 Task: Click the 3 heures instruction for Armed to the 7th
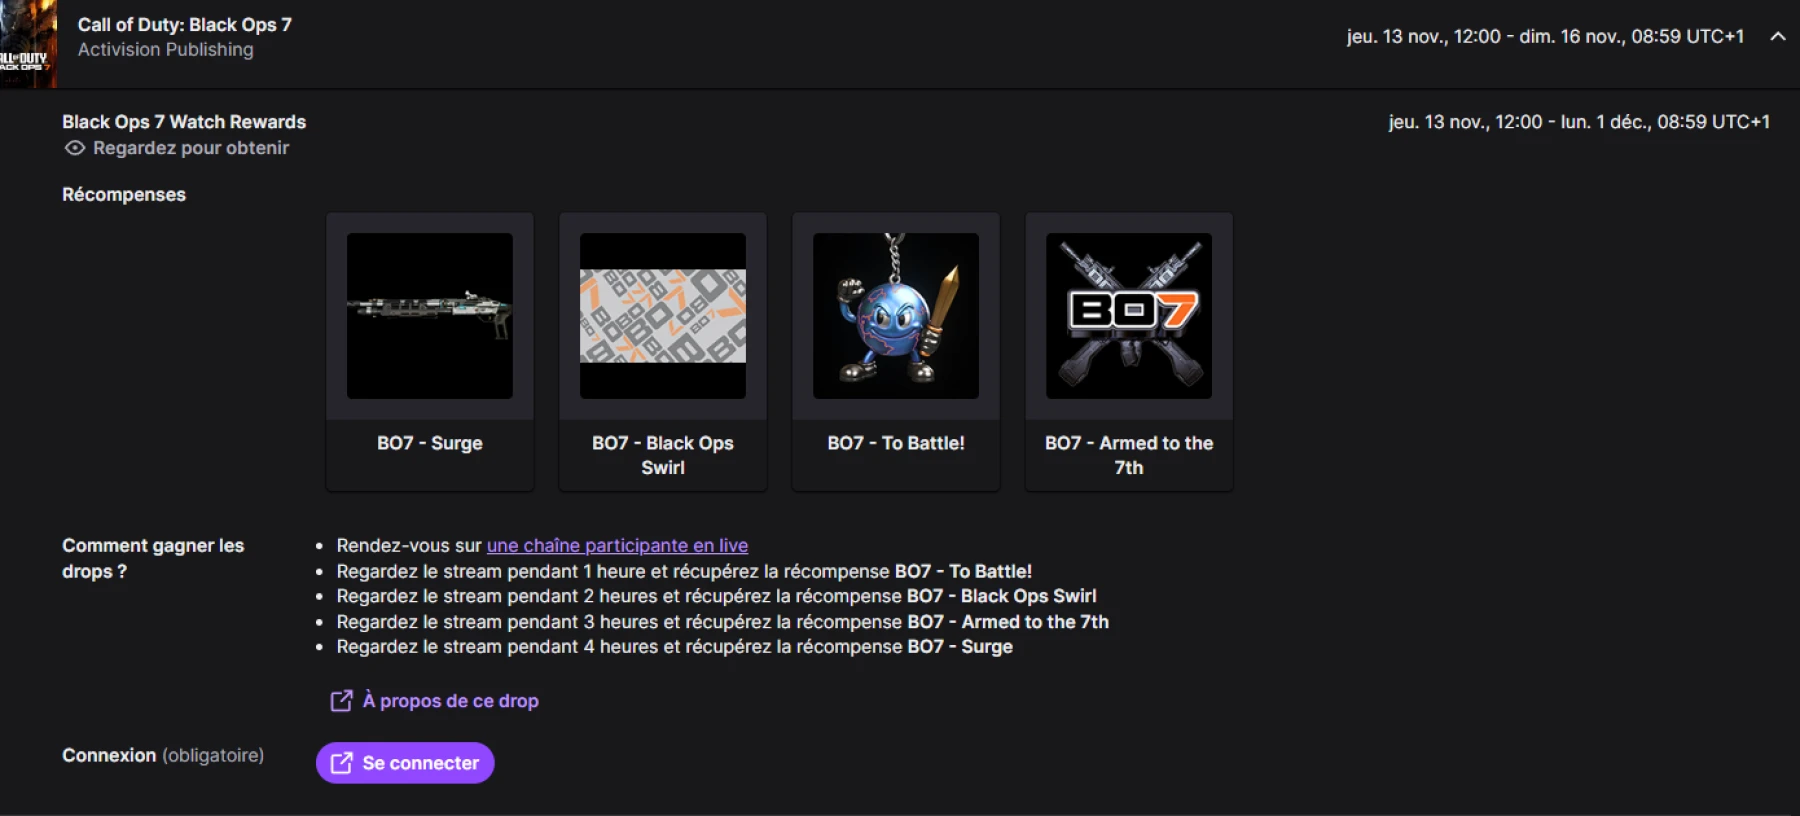click(722, 622)
